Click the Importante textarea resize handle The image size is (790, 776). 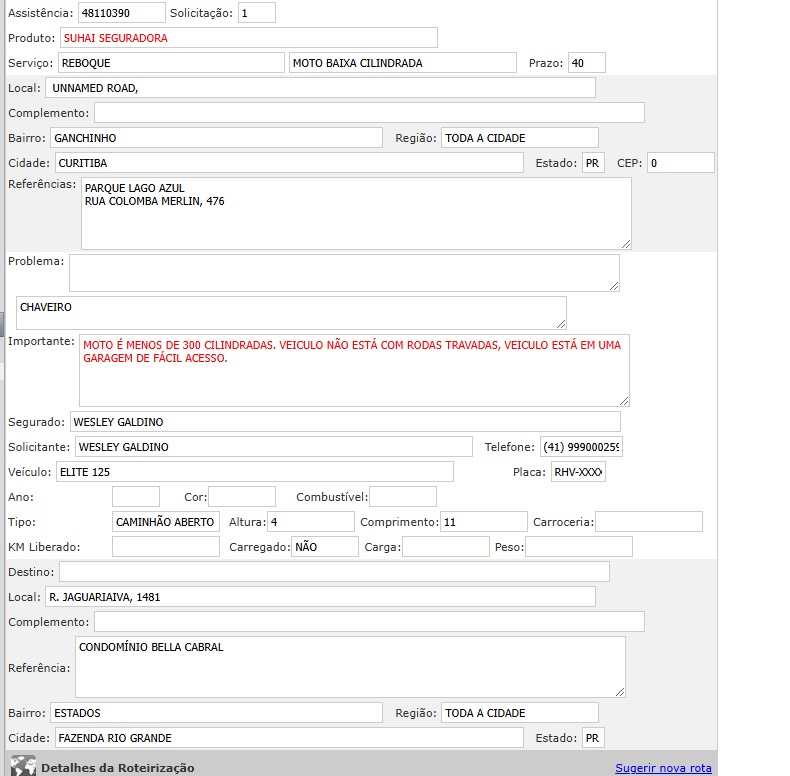click(623, 400)
